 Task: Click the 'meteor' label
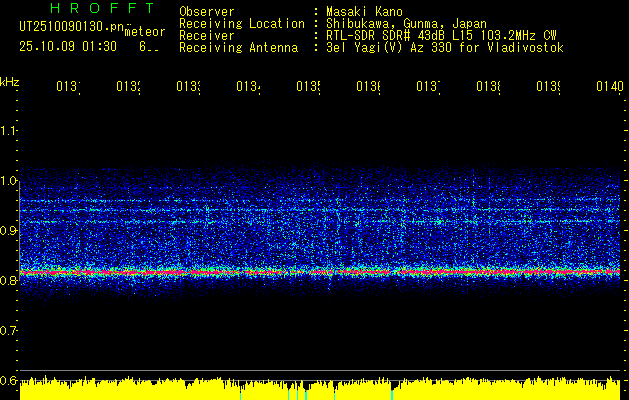[144, 31]
